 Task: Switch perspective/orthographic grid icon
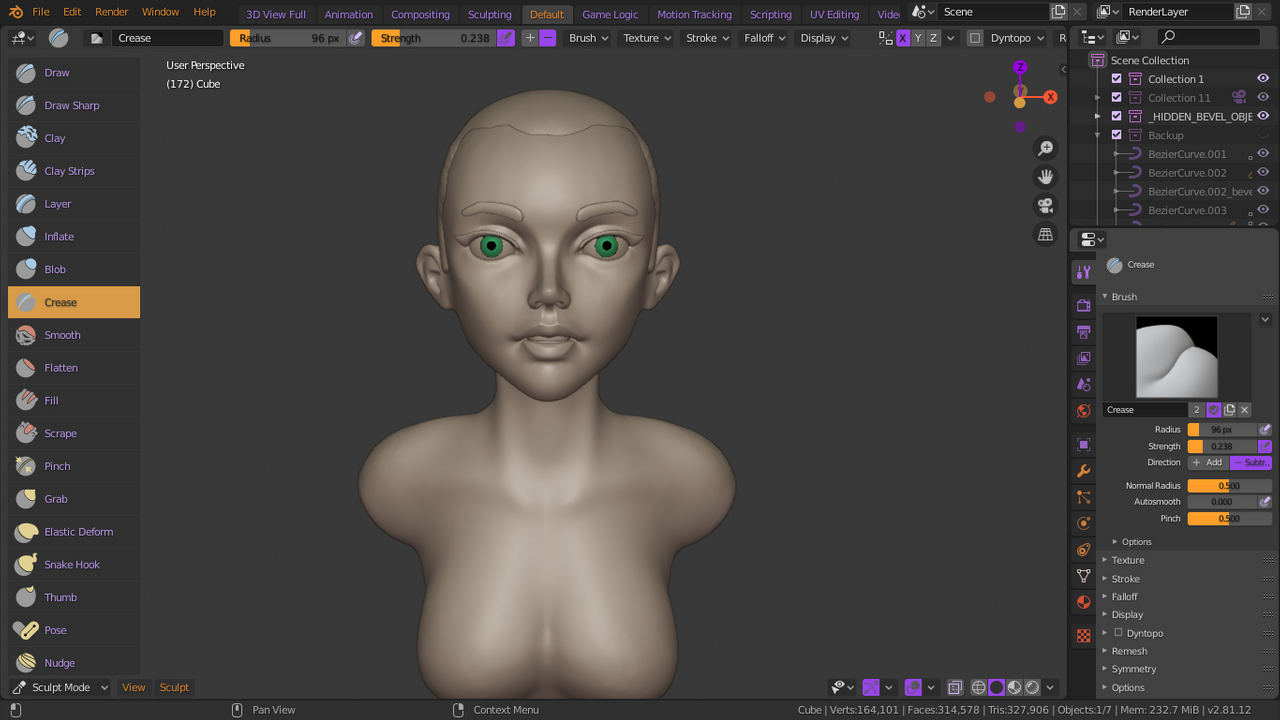point(1045,235)
